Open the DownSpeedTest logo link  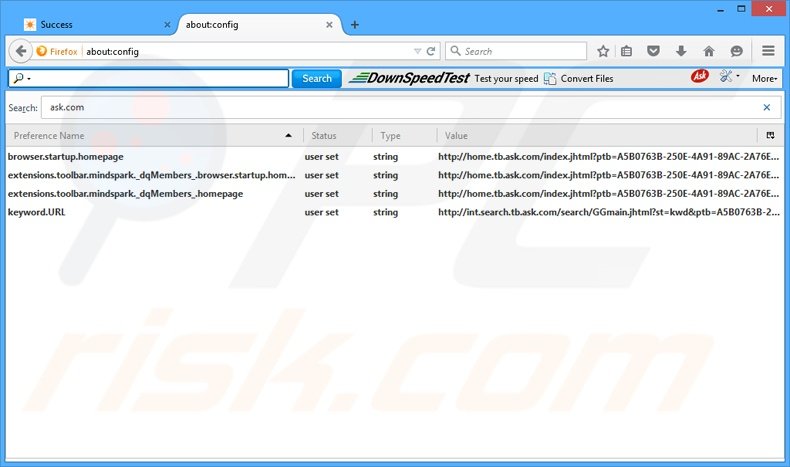(410, 78)
